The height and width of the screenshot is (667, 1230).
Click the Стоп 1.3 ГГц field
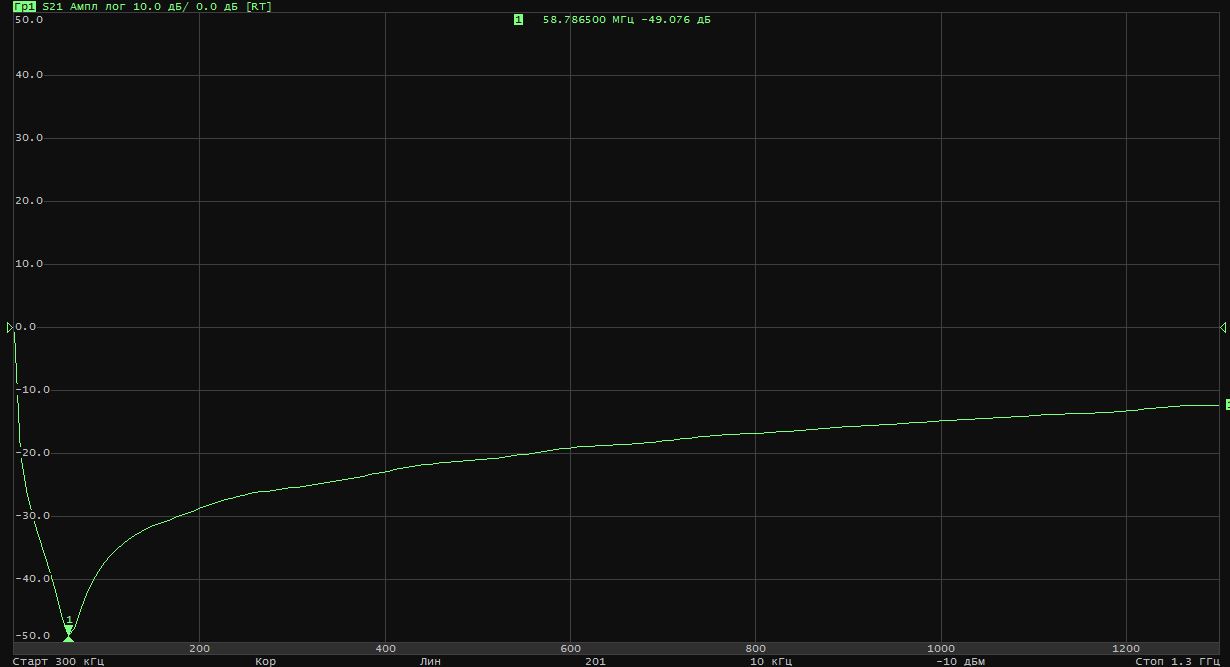[x=1177, y=661]
